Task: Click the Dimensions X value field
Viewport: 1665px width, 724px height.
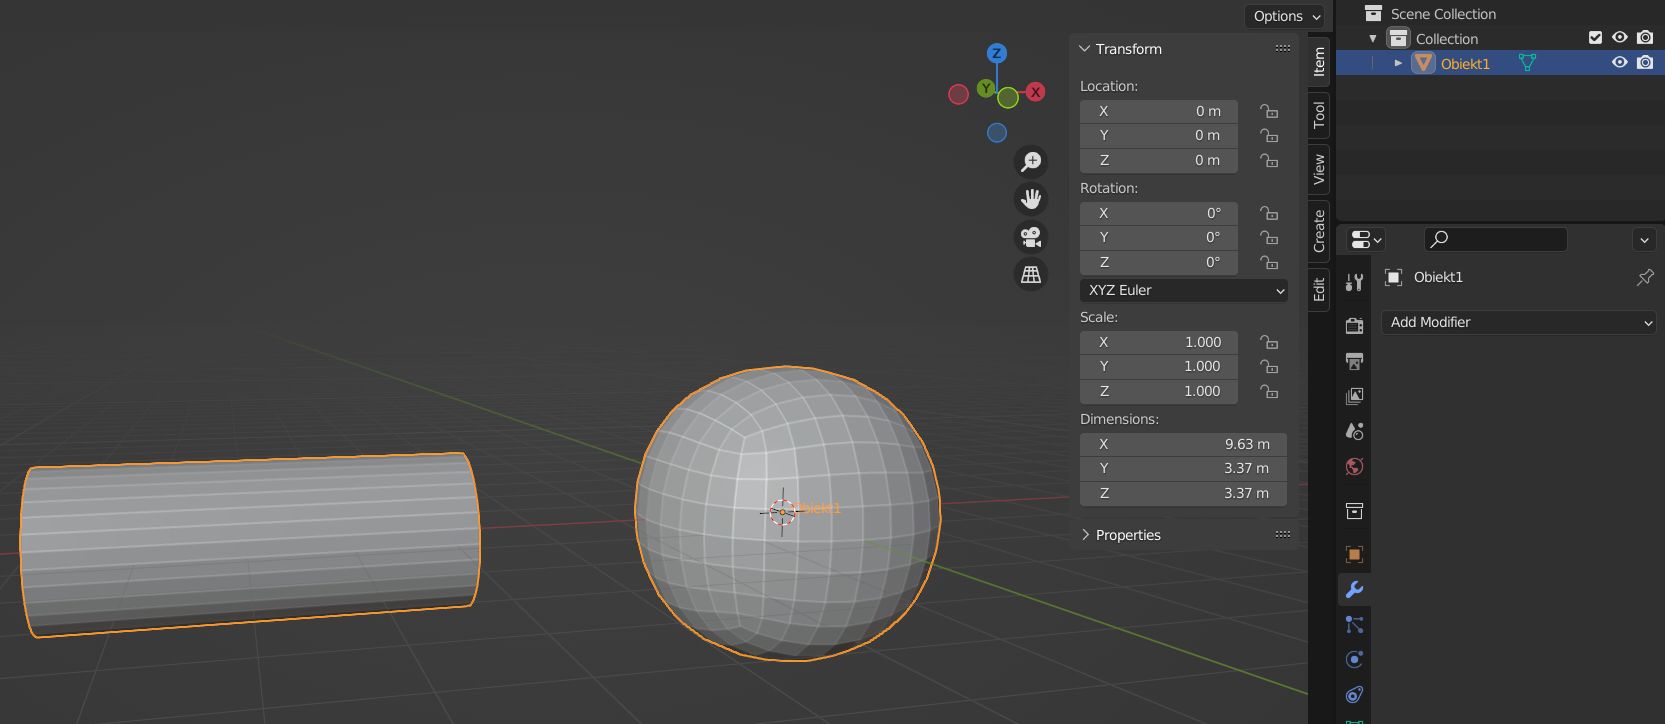Action: click(1183, 444)
